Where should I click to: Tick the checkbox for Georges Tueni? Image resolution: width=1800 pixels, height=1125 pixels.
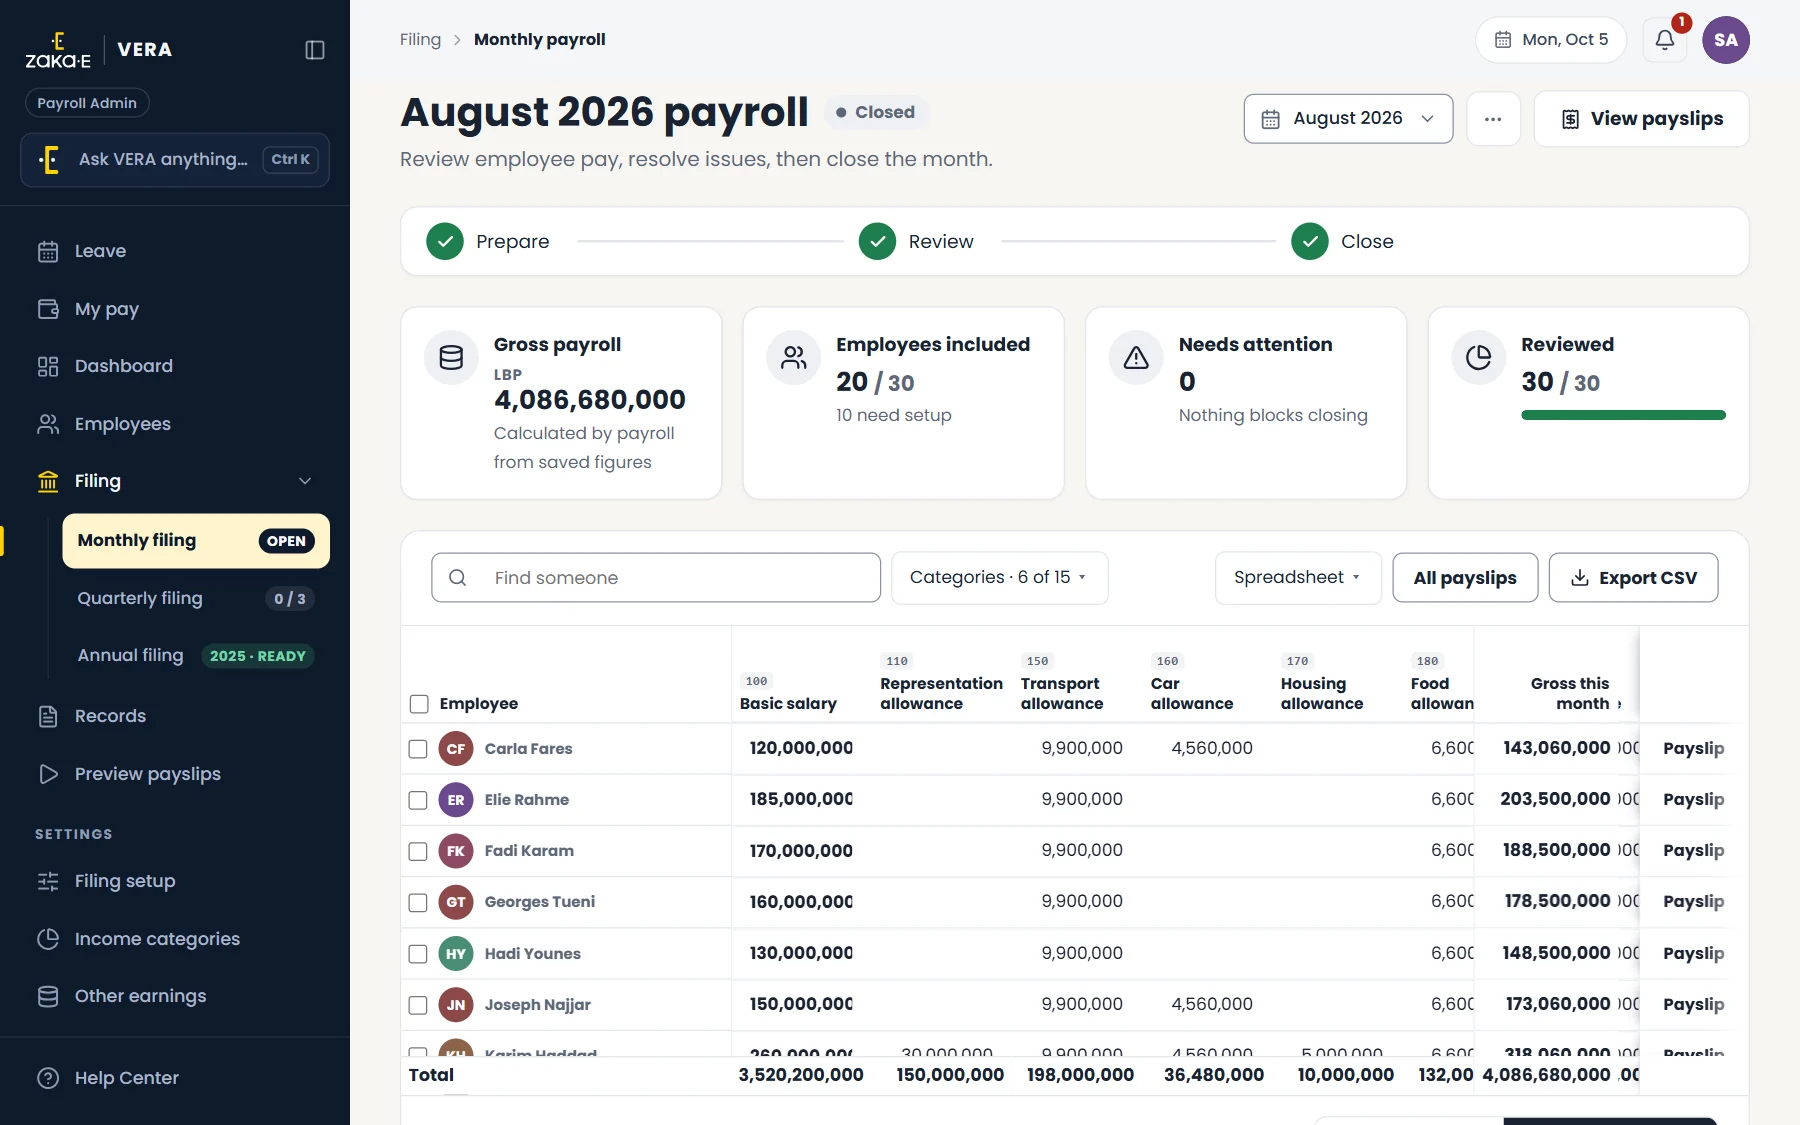point(418,902)
